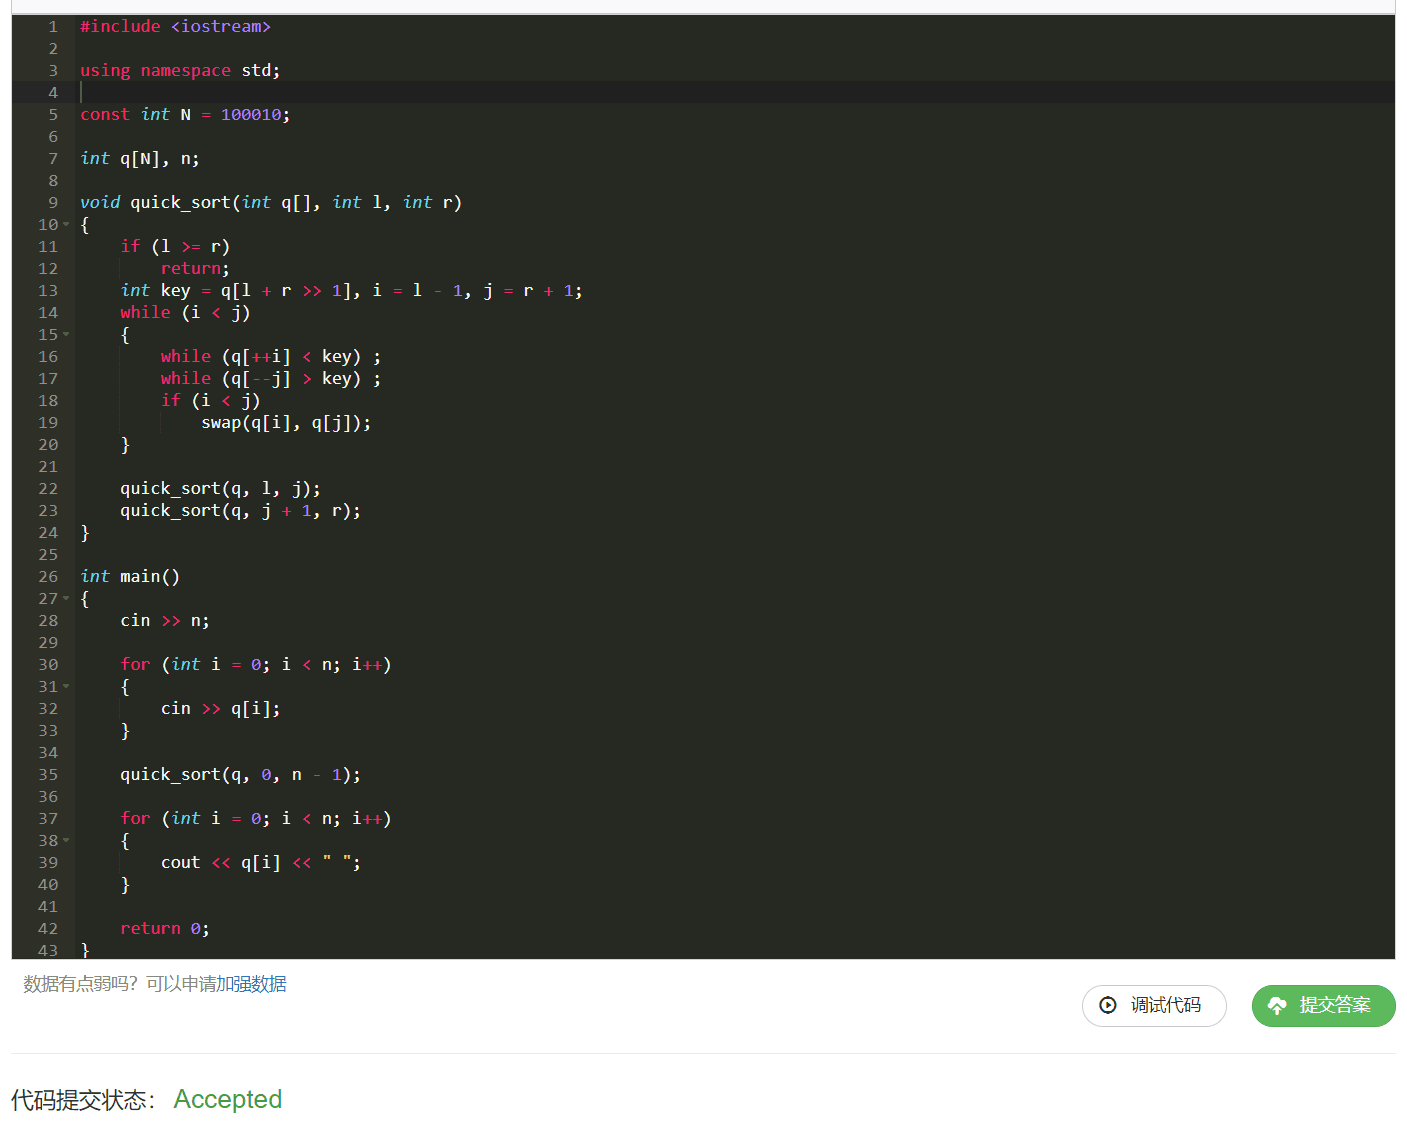The image size is (1407, 1130).
Task: Click the 'cout << q[i]' line
Action: click(x=260, y=862)
